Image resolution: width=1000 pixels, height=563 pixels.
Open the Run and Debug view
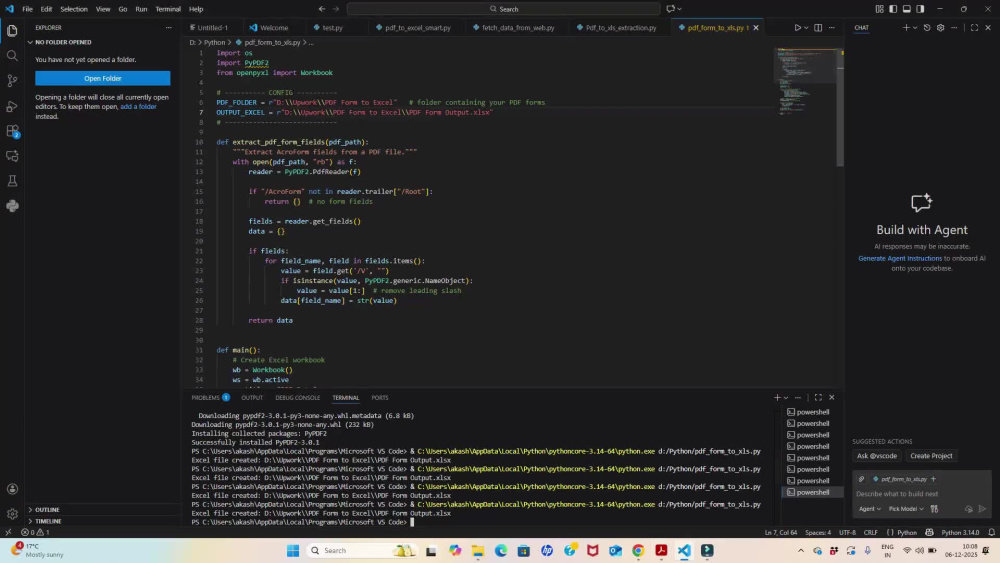coord(12,106)
